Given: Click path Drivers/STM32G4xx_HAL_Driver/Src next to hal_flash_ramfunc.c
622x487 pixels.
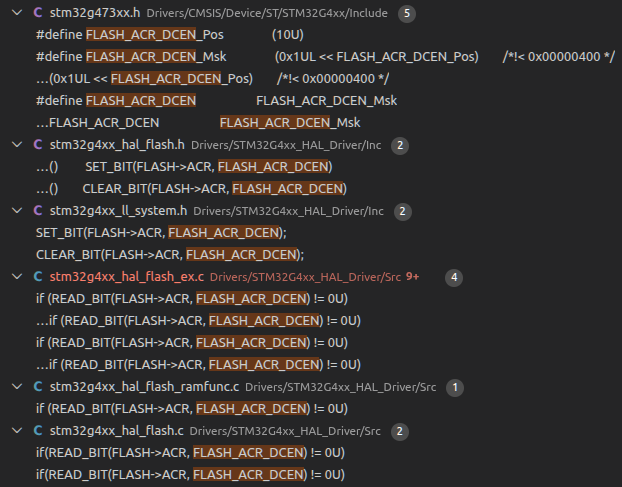Looking at the screenshot, I should 340,387.
